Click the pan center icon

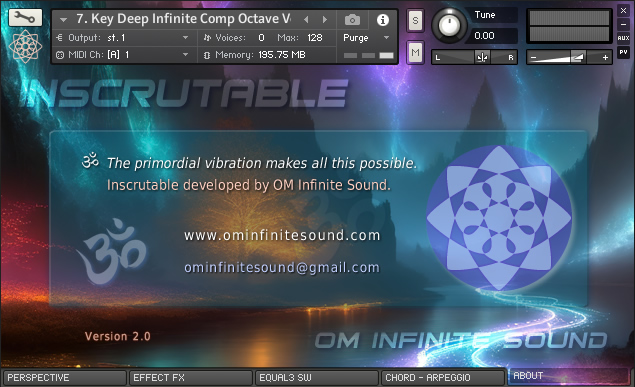[482, 57]
